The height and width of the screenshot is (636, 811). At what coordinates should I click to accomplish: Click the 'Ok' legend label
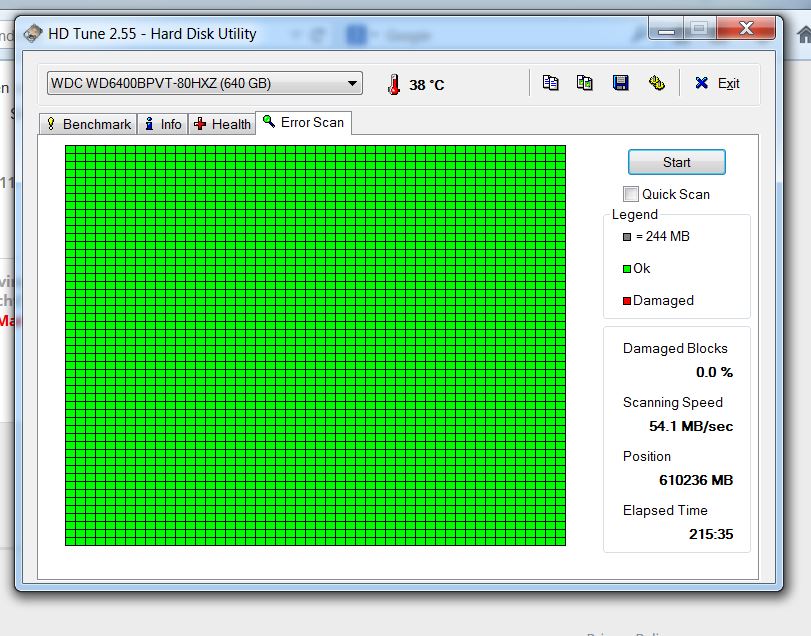(x=641, y=268)
